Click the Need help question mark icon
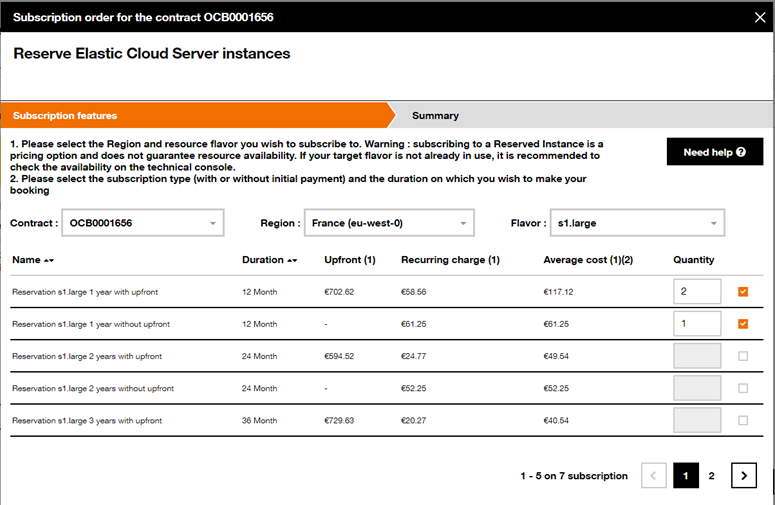The height and width of the screenshot is (505, 775). [x=740, y=152]
